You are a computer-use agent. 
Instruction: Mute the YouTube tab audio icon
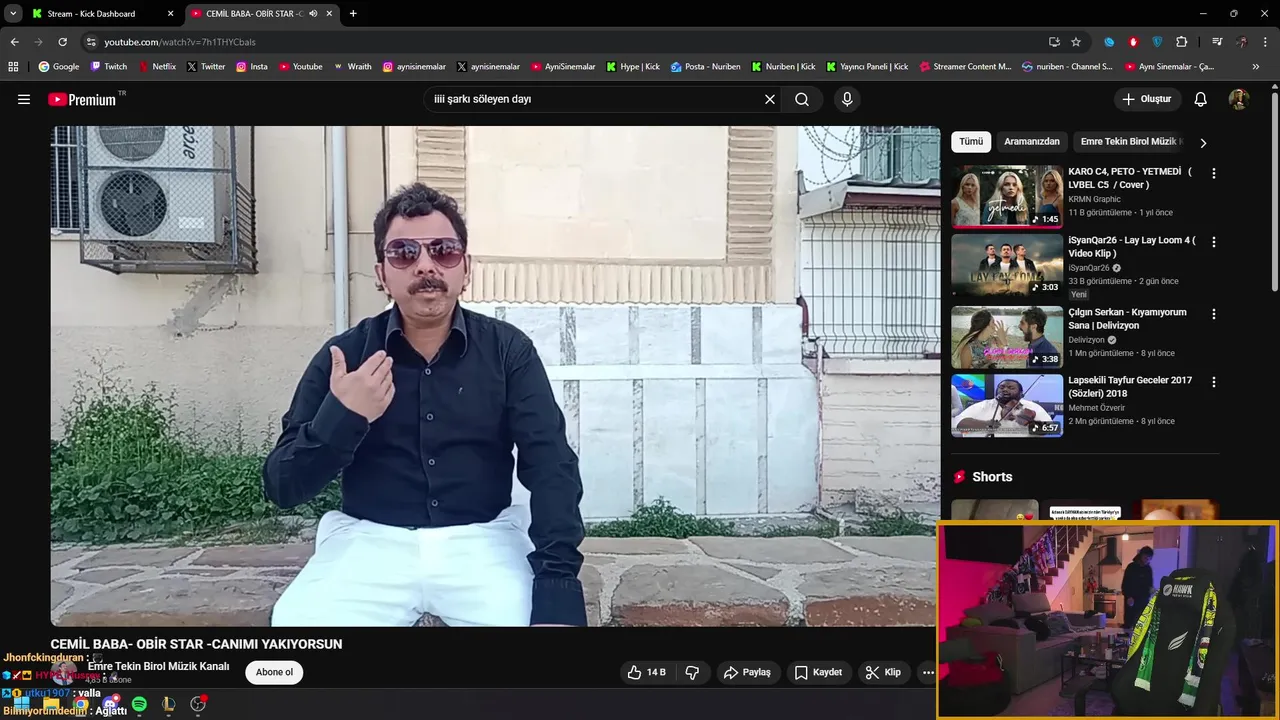pyautogui.click(x=313, y=14)
